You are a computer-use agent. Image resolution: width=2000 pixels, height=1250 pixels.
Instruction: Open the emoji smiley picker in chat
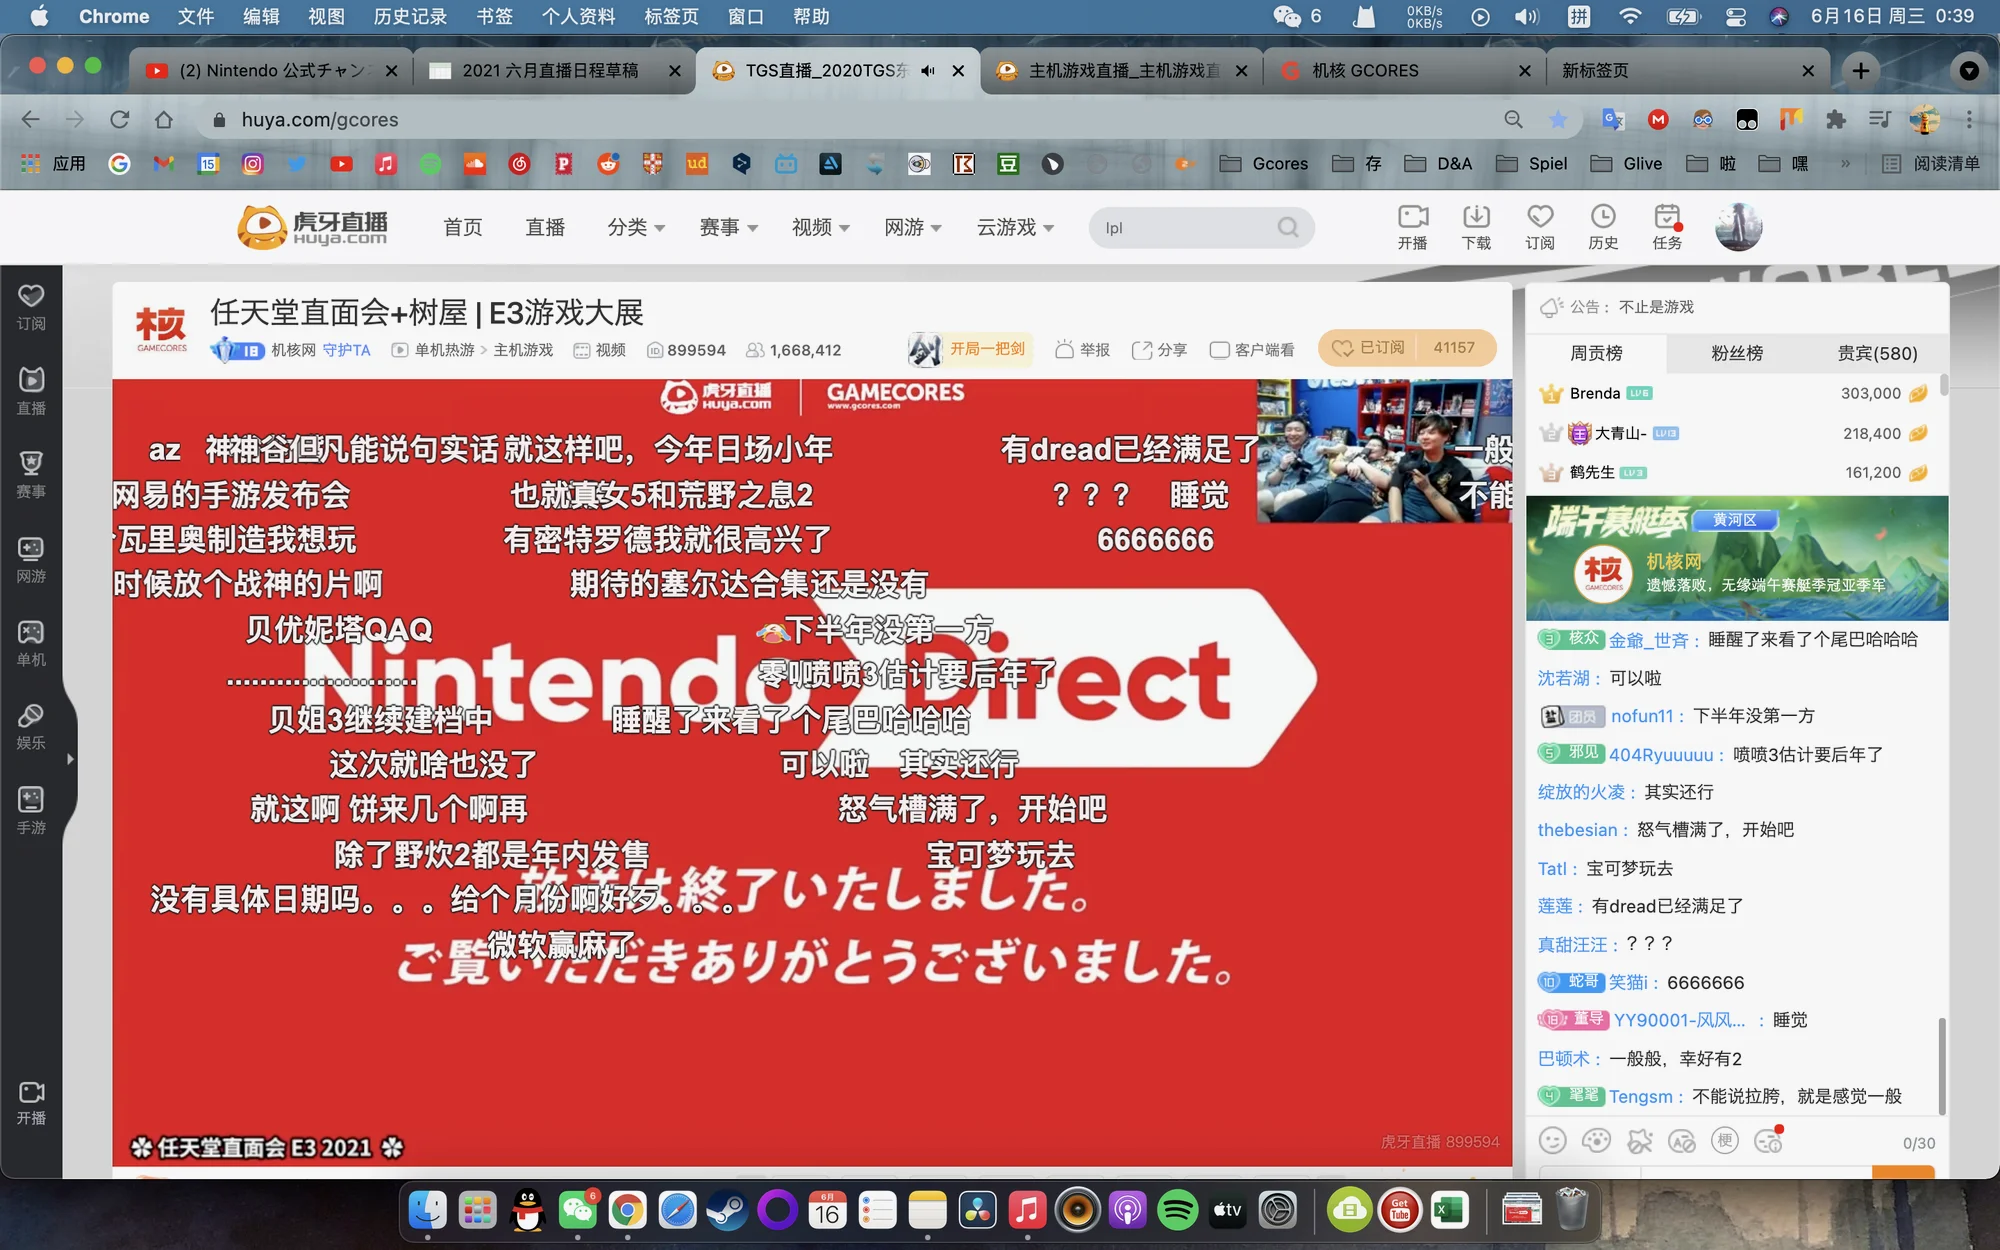(1552, 1141)
